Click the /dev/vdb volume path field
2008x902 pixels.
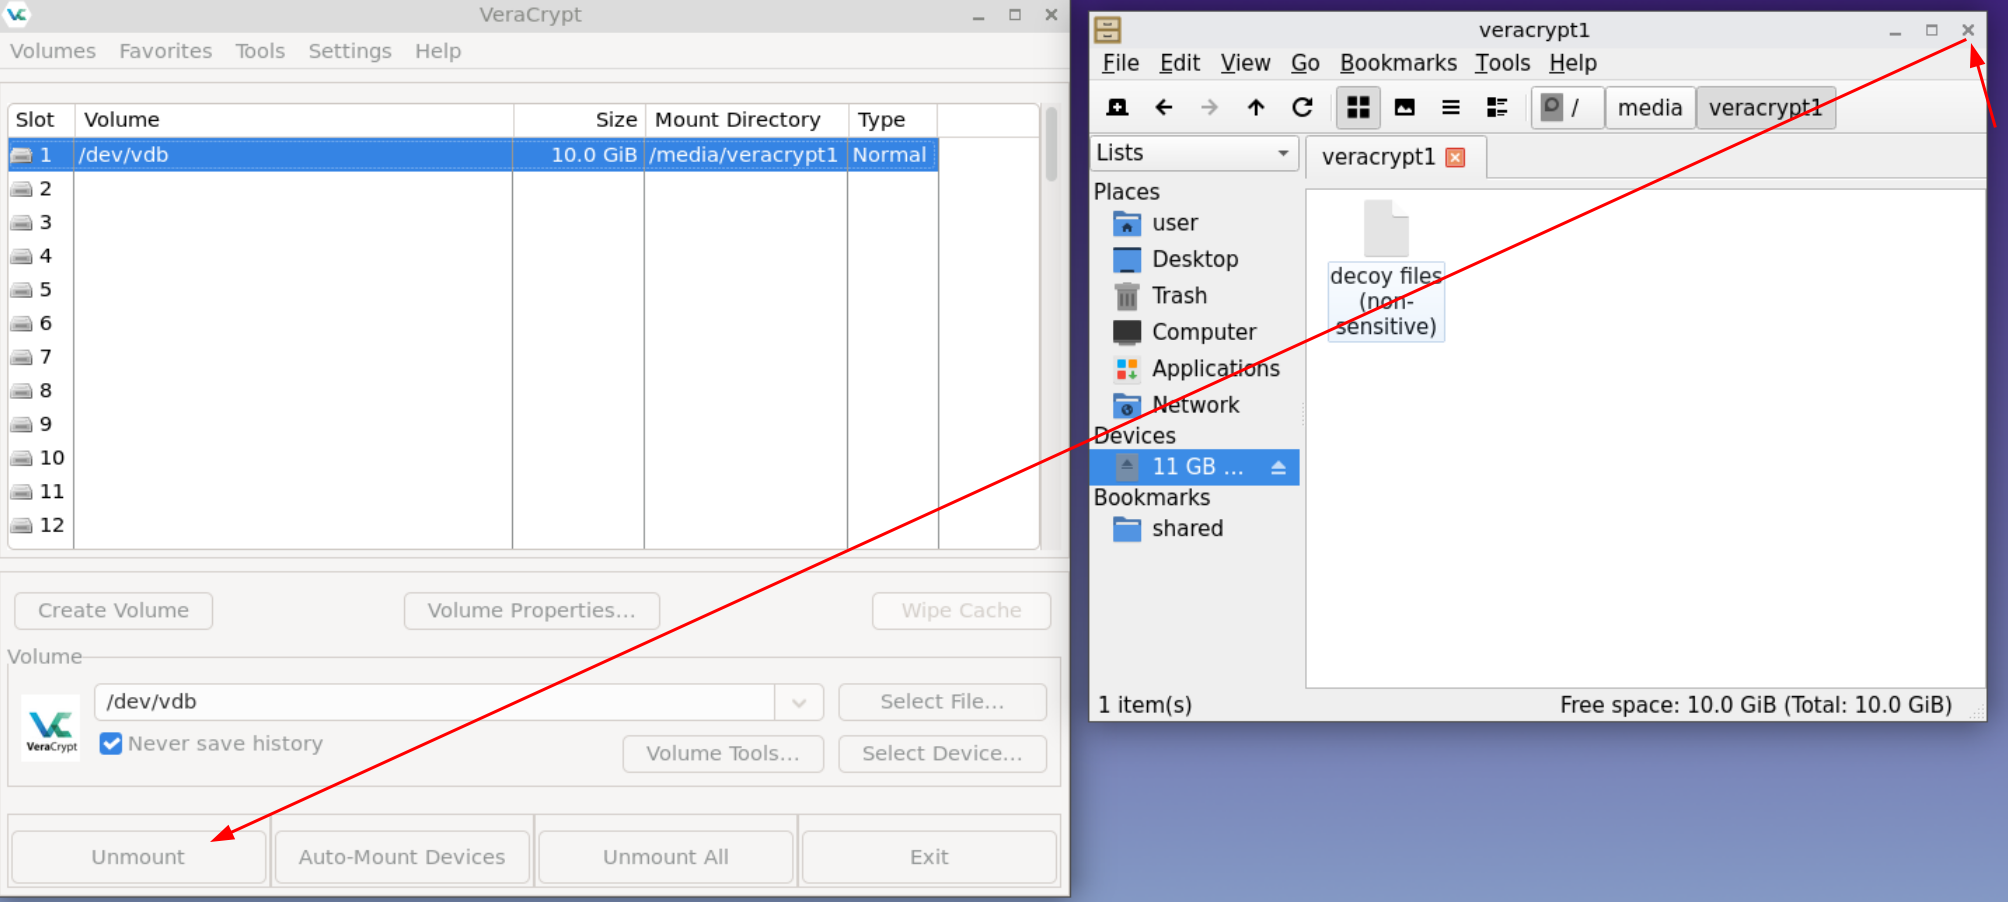435,702
